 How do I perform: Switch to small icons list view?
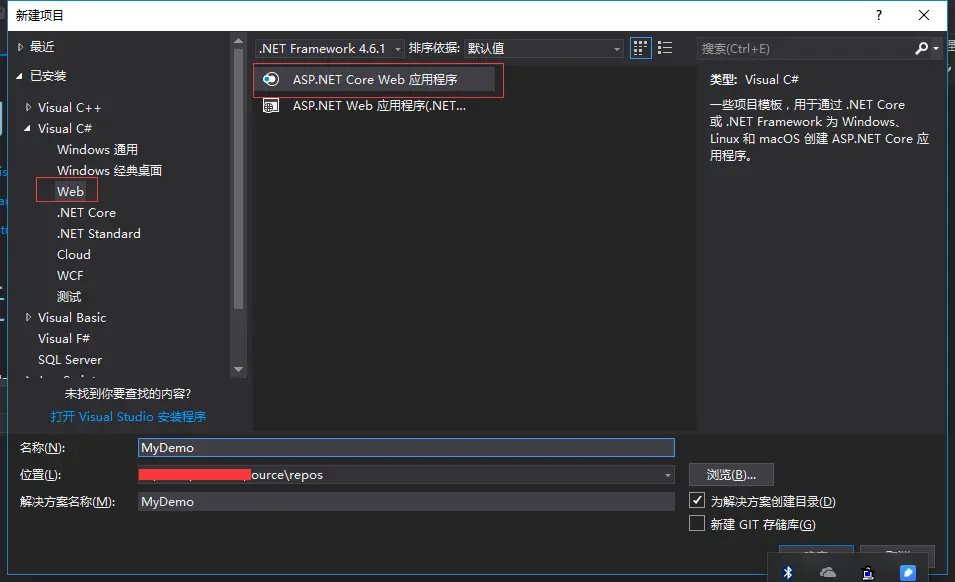point(665,48)
